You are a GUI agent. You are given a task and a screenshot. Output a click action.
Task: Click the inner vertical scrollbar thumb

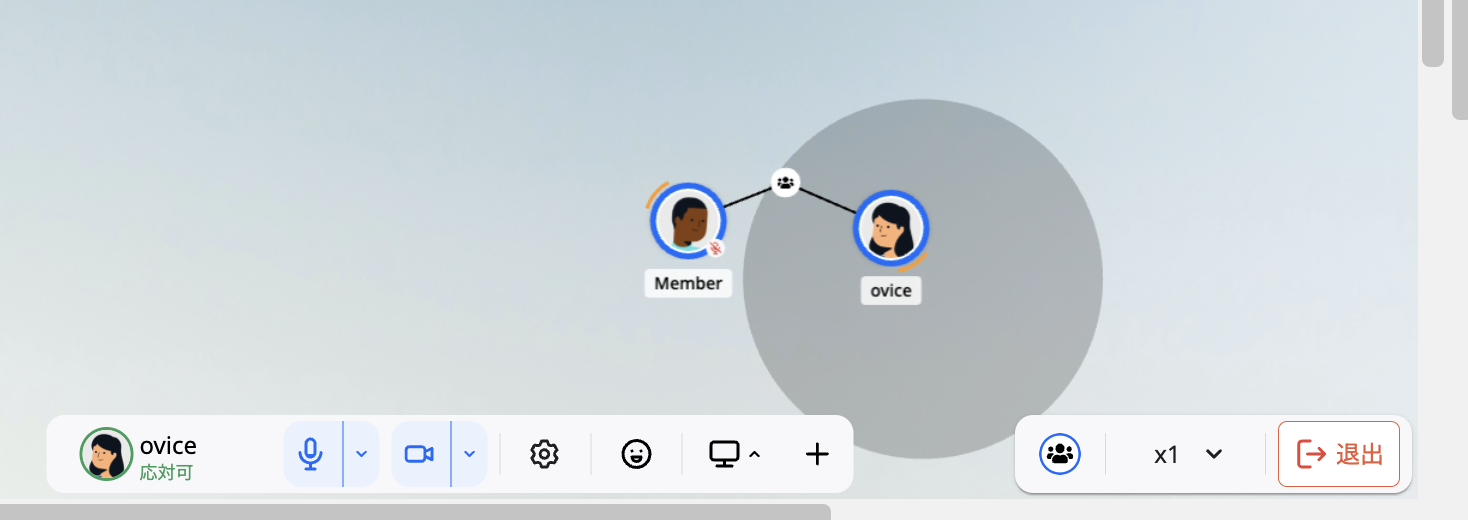[1433, 33]
